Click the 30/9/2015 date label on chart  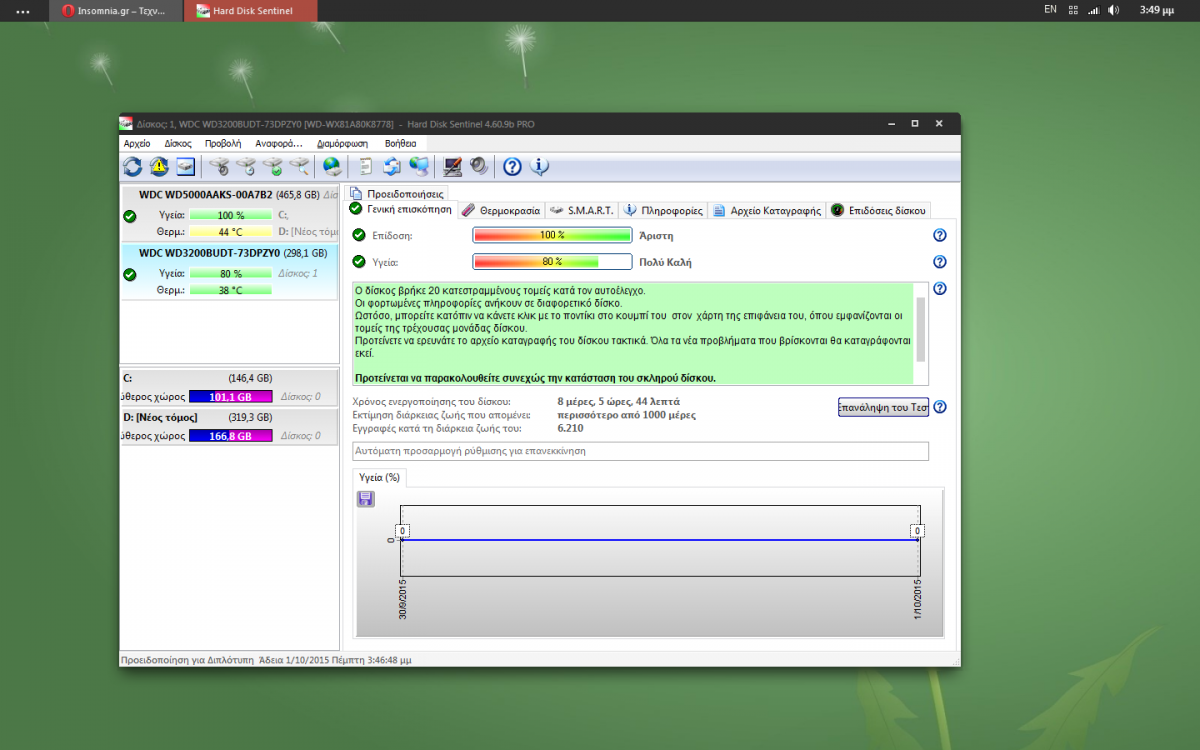(403, 598)
